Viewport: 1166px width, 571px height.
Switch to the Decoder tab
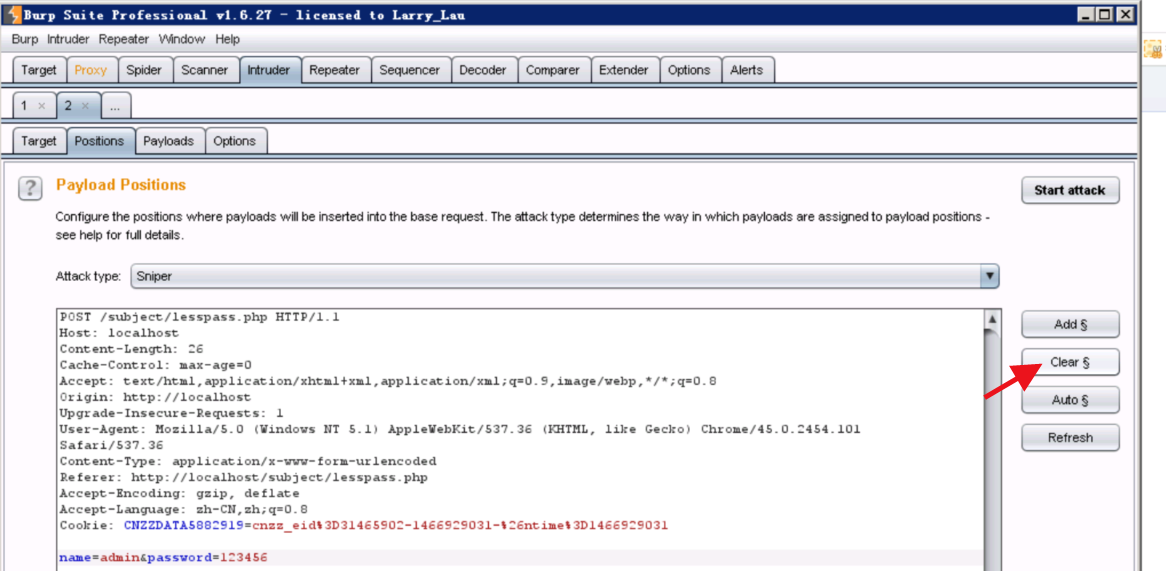tap(483, 70)
